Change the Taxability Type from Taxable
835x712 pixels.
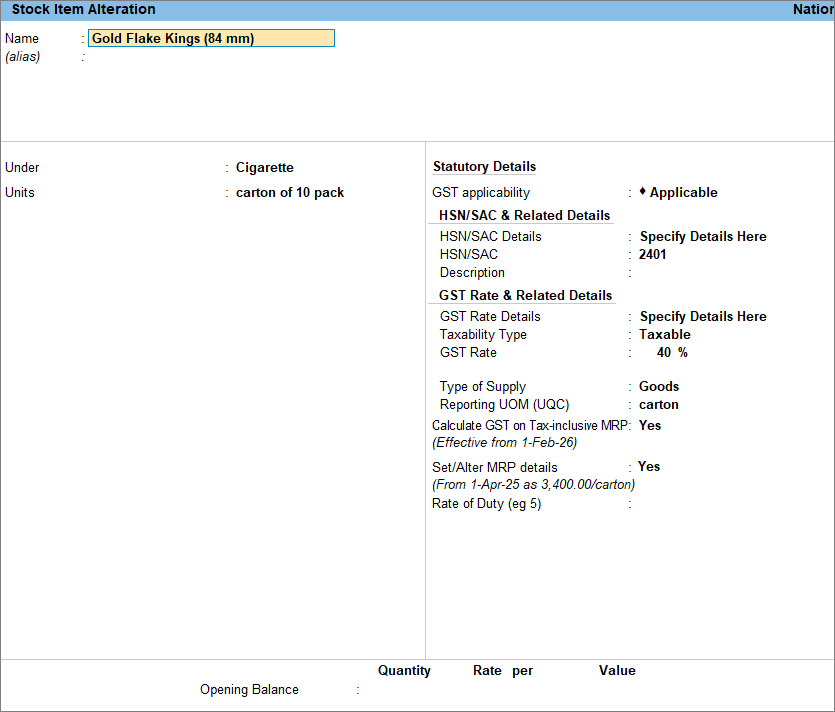(x=664, y=335)
